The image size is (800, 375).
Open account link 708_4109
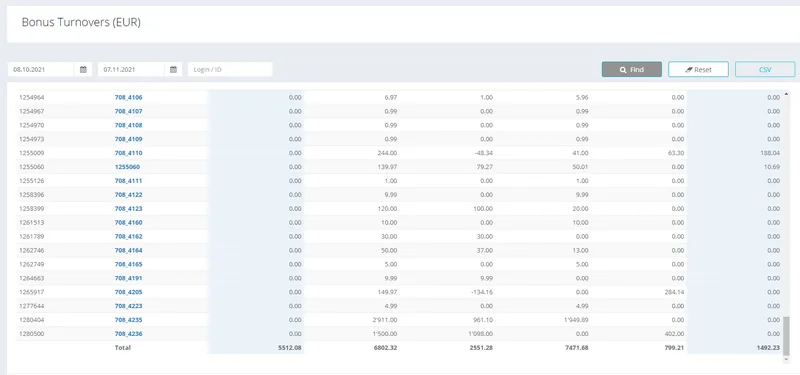tap(129, 139)
